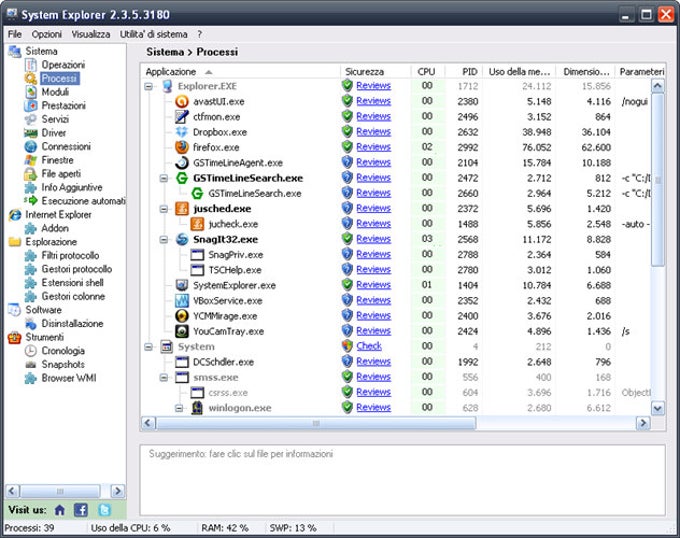
Task: Click the Cronologia clock icon
Action: (x=30, y=351)
